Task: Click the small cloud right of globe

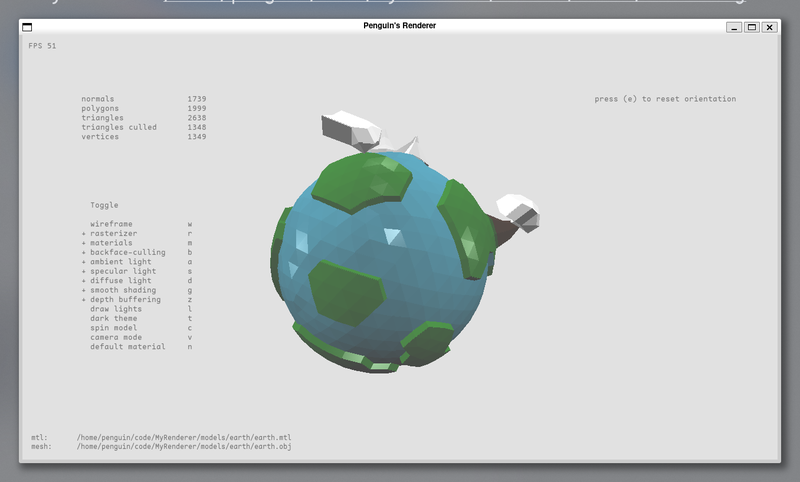Action: point(519,212)
